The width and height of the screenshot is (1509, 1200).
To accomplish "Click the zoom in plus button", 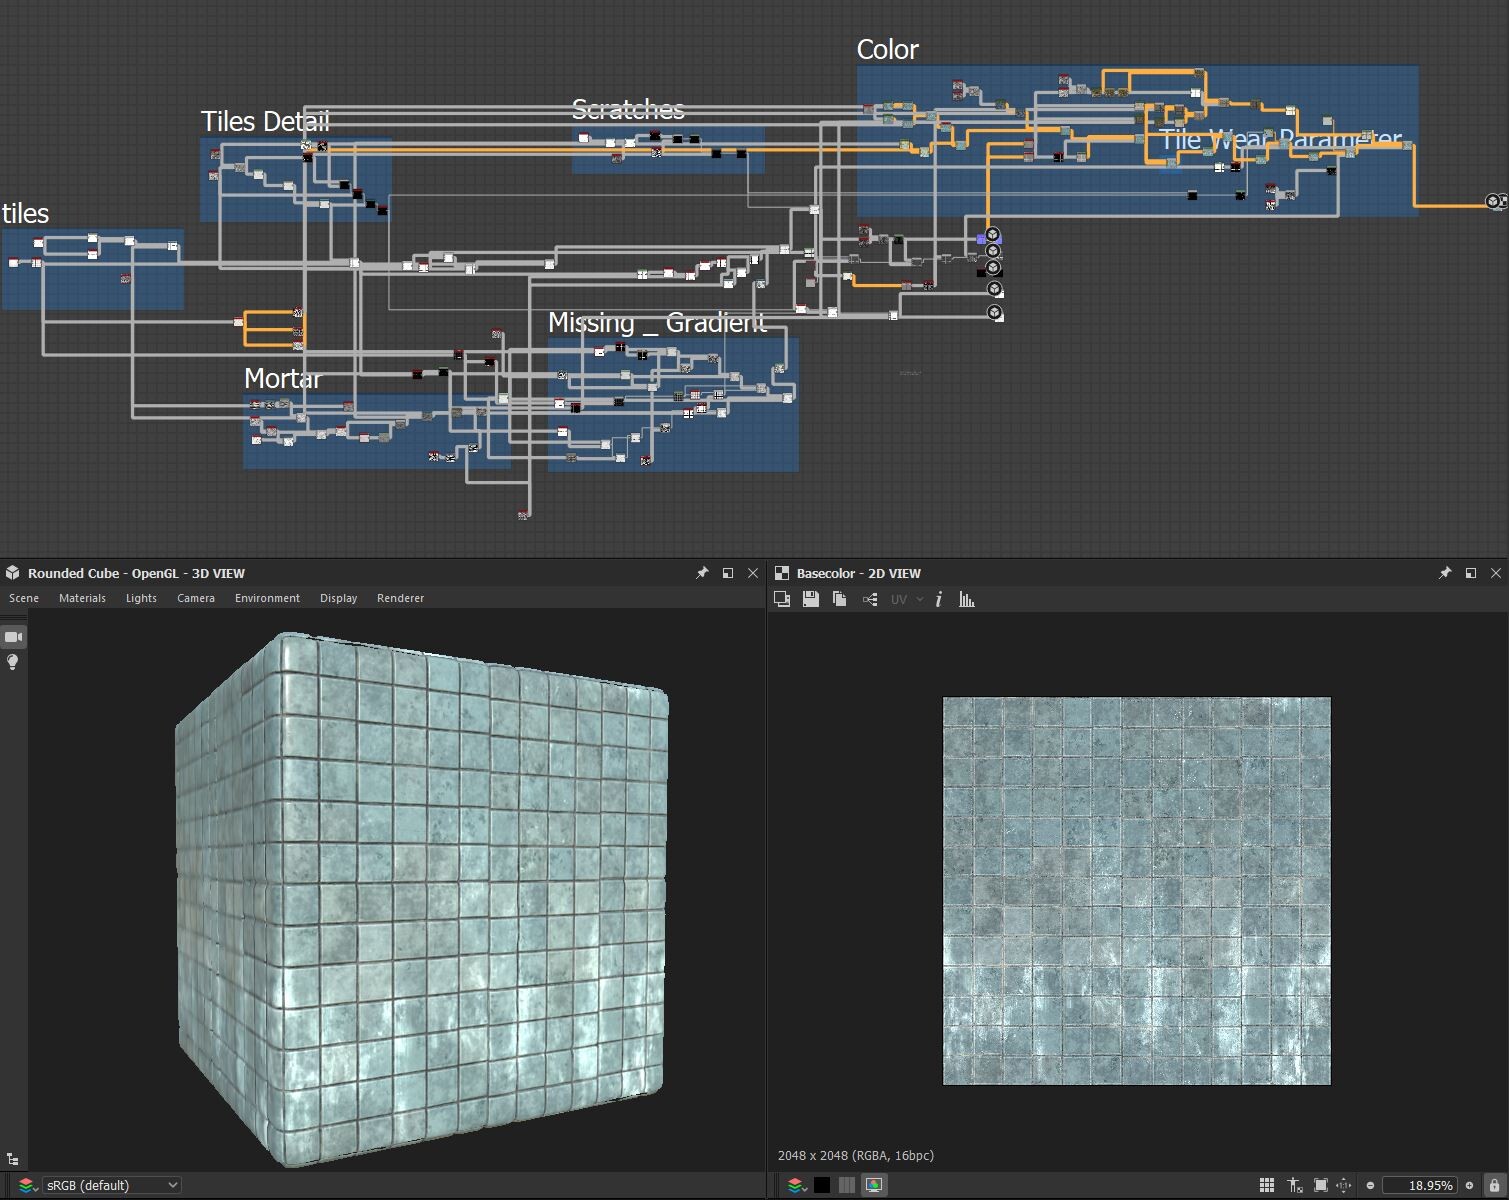I will pos(1469,1185).
